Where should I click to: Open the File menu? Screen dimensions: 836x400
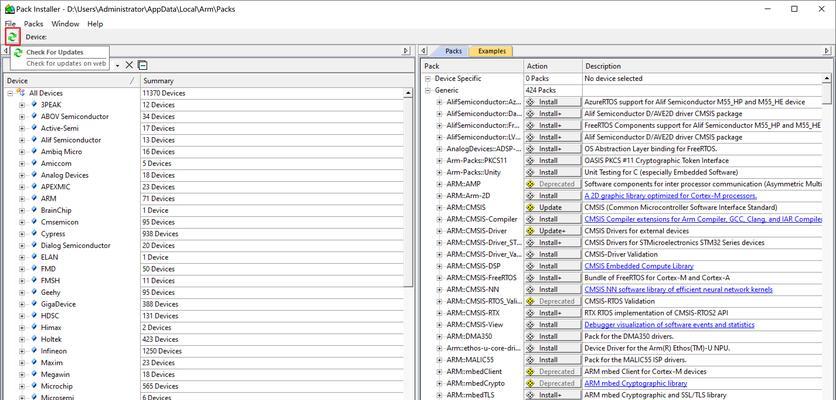10,23
